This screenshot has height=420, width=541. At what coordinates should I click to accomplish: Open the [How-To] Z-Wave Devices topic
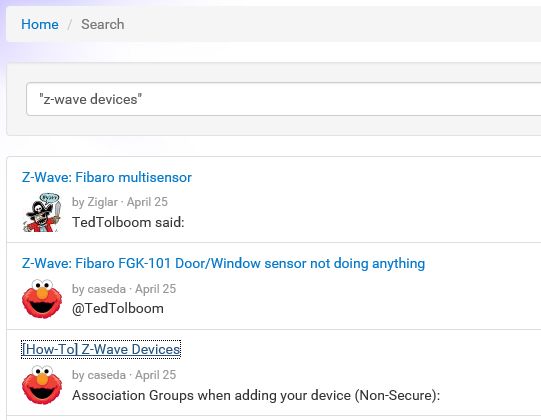[x=101, y=349]
